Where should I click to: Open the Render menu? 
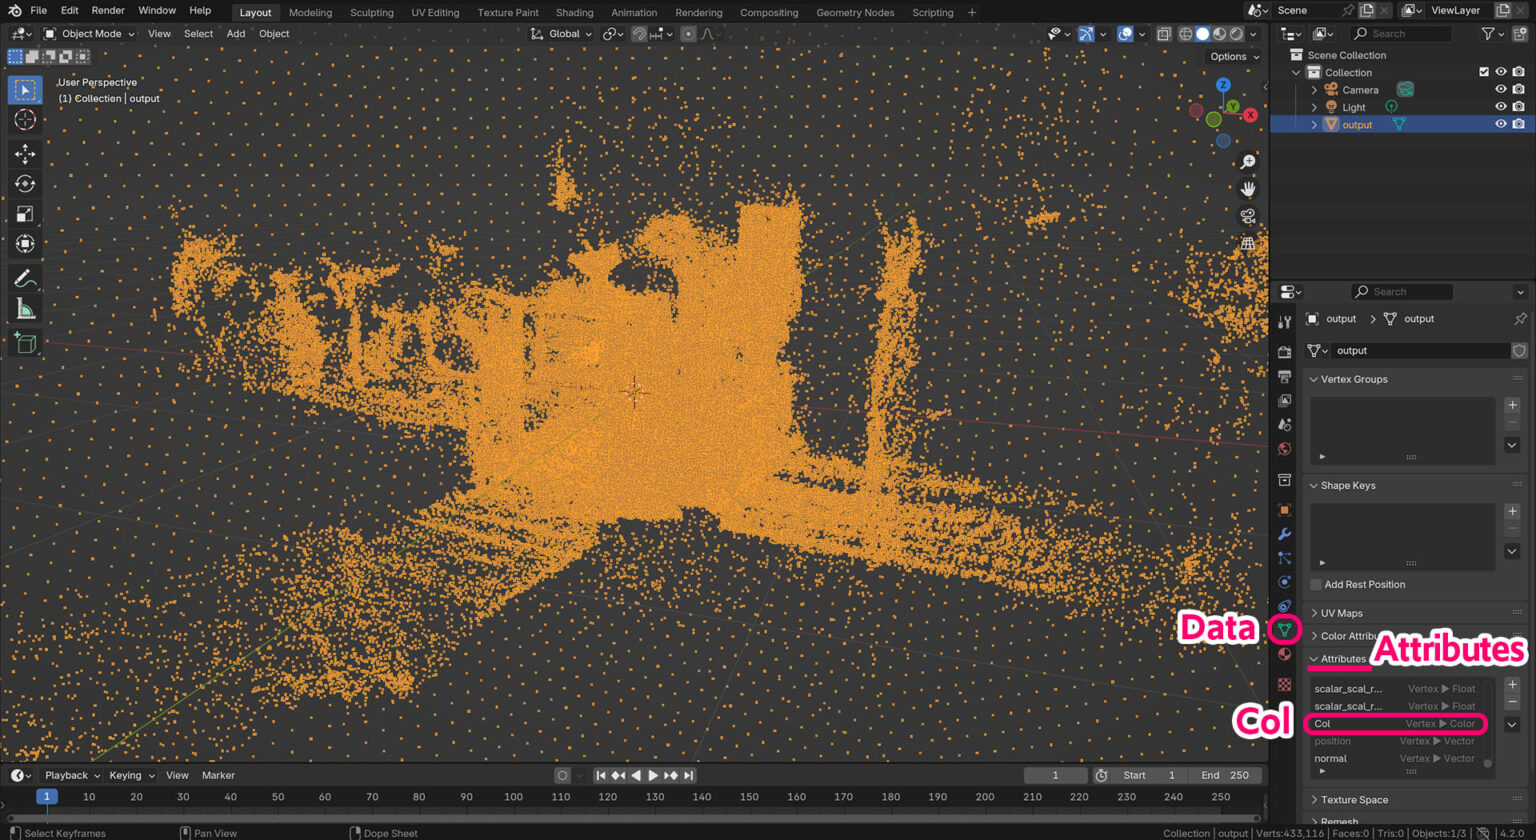point(108,11)
